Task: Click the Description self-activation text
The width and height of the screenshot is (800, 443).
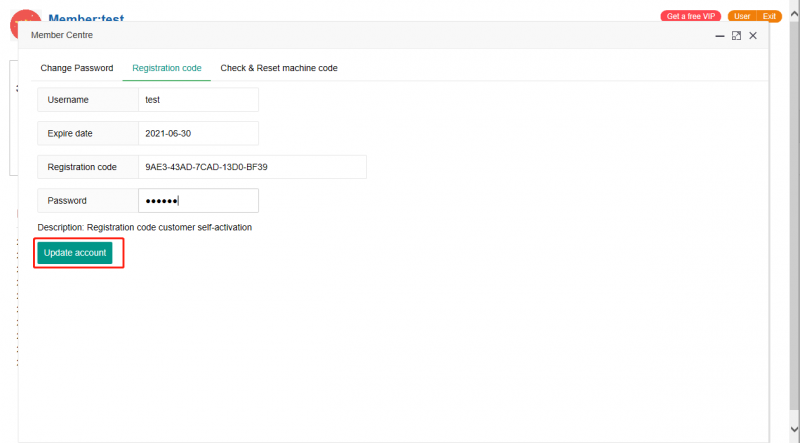Action: click(145, 227)
